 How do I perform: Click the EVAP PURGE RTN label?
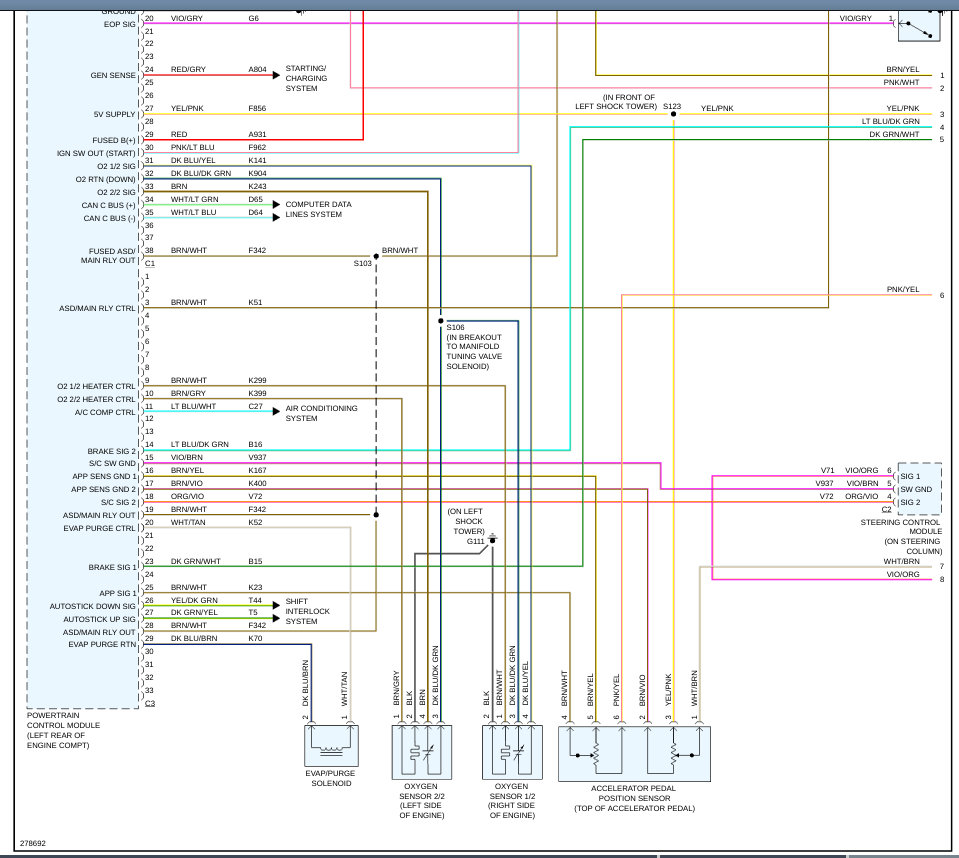102,644
